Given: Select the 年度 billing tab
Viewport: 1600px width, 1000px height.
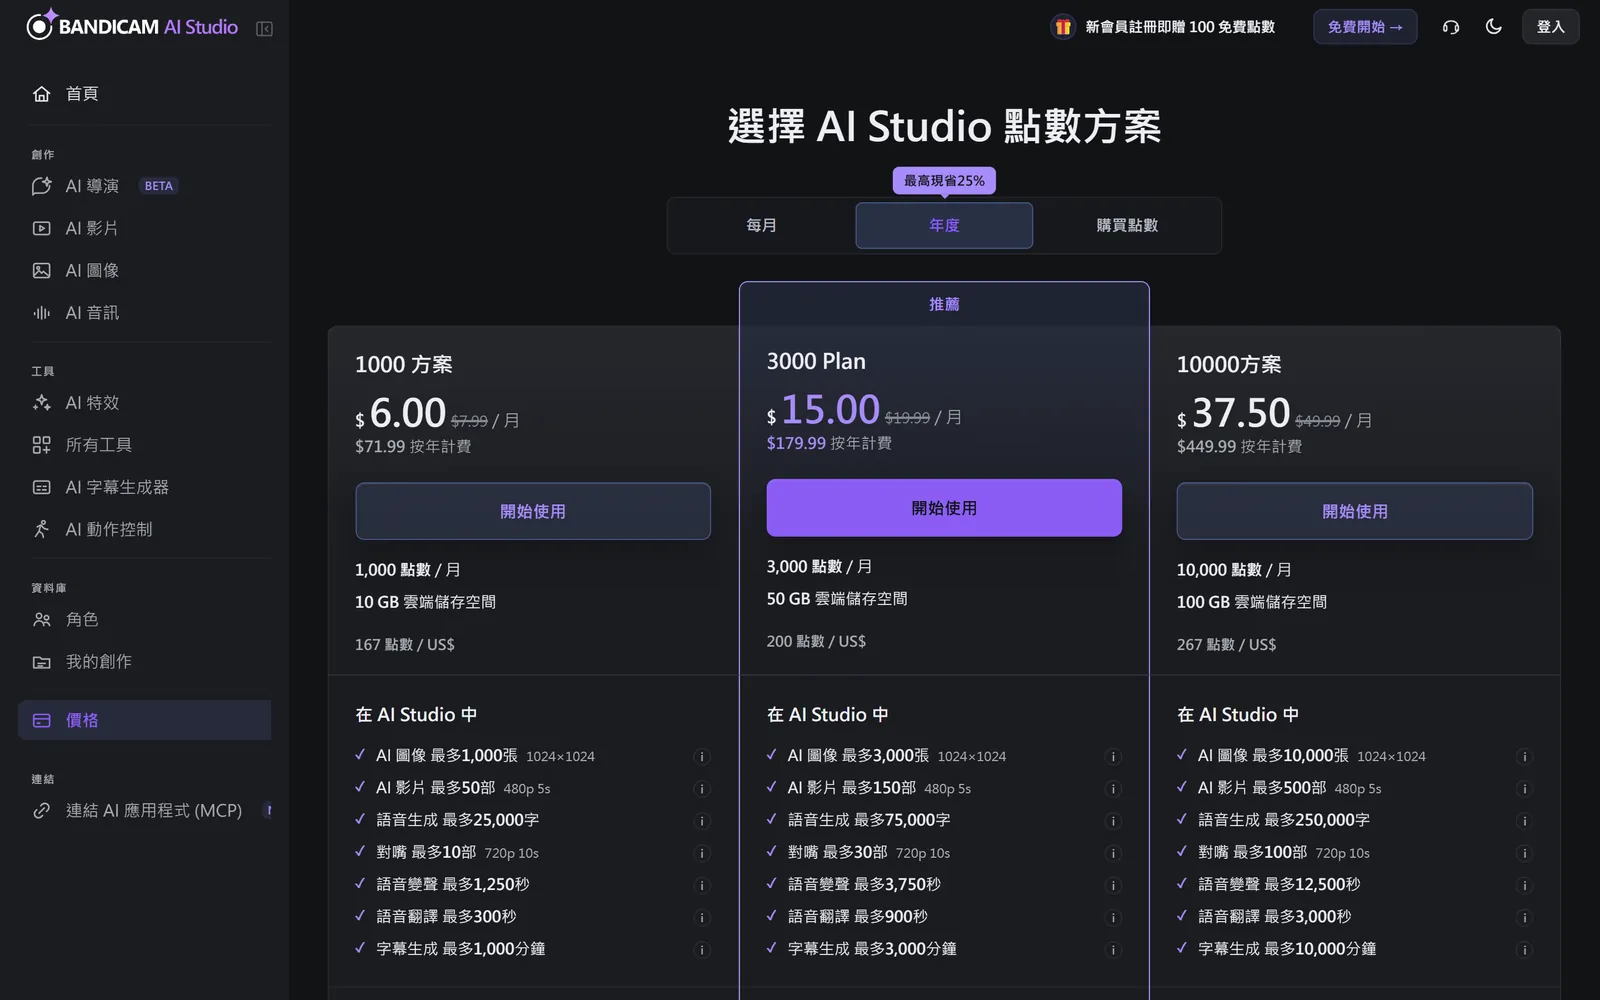Looking at the screenshot, I should (944, 225).
